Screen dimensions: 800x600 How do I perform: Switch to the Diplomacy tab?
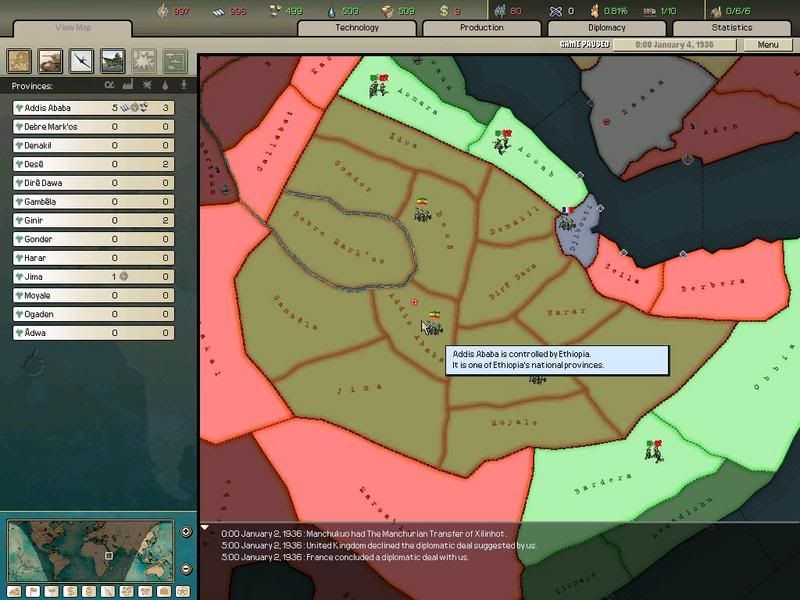tap(606, 28)
